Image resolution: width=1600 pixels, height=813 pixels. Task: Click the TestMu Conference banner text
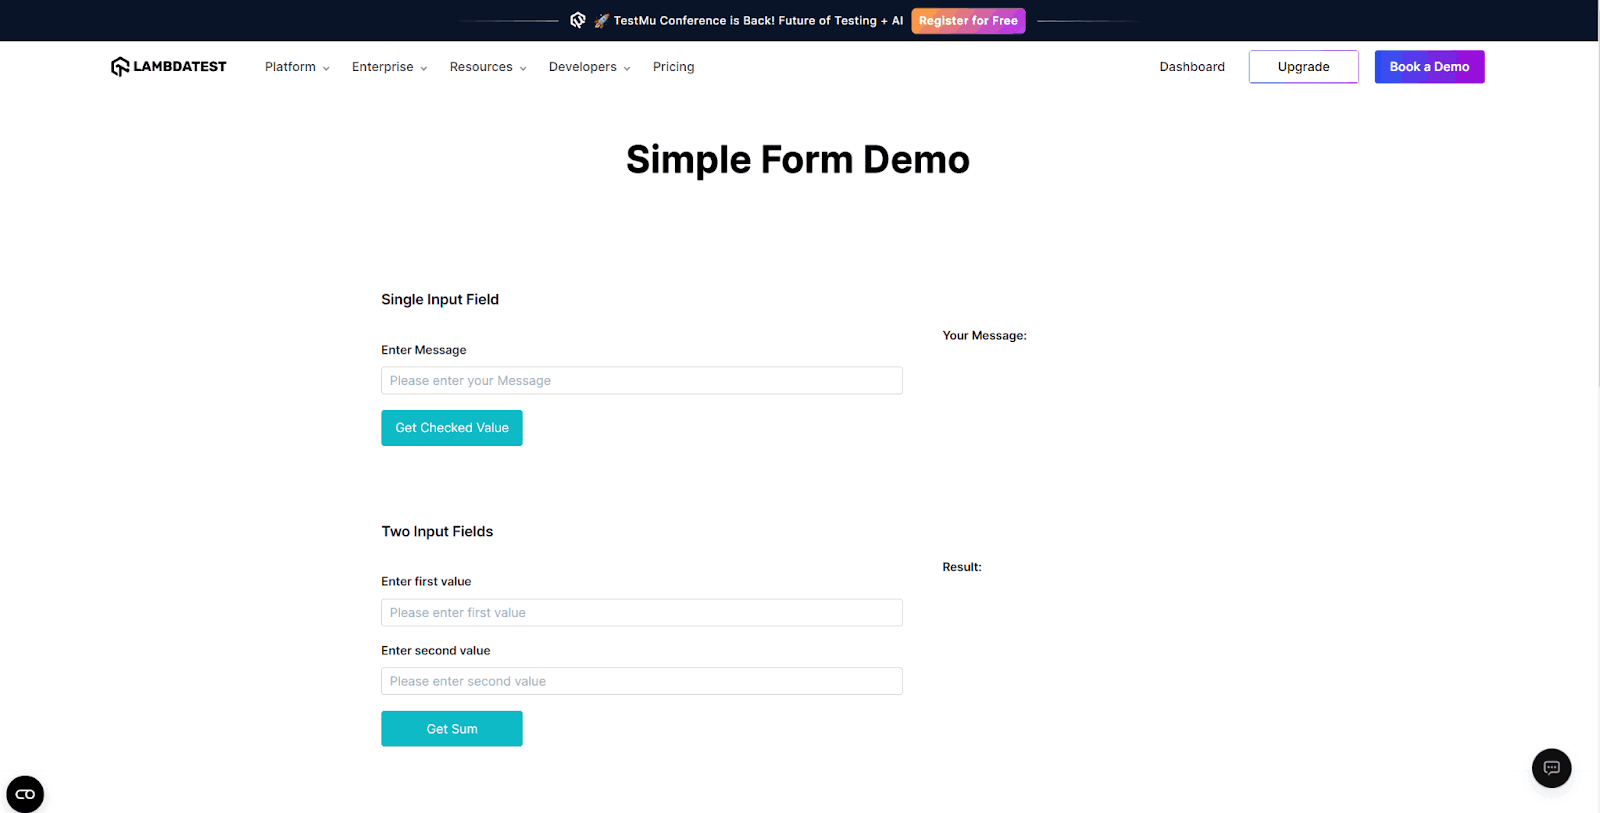click(758, 20)
